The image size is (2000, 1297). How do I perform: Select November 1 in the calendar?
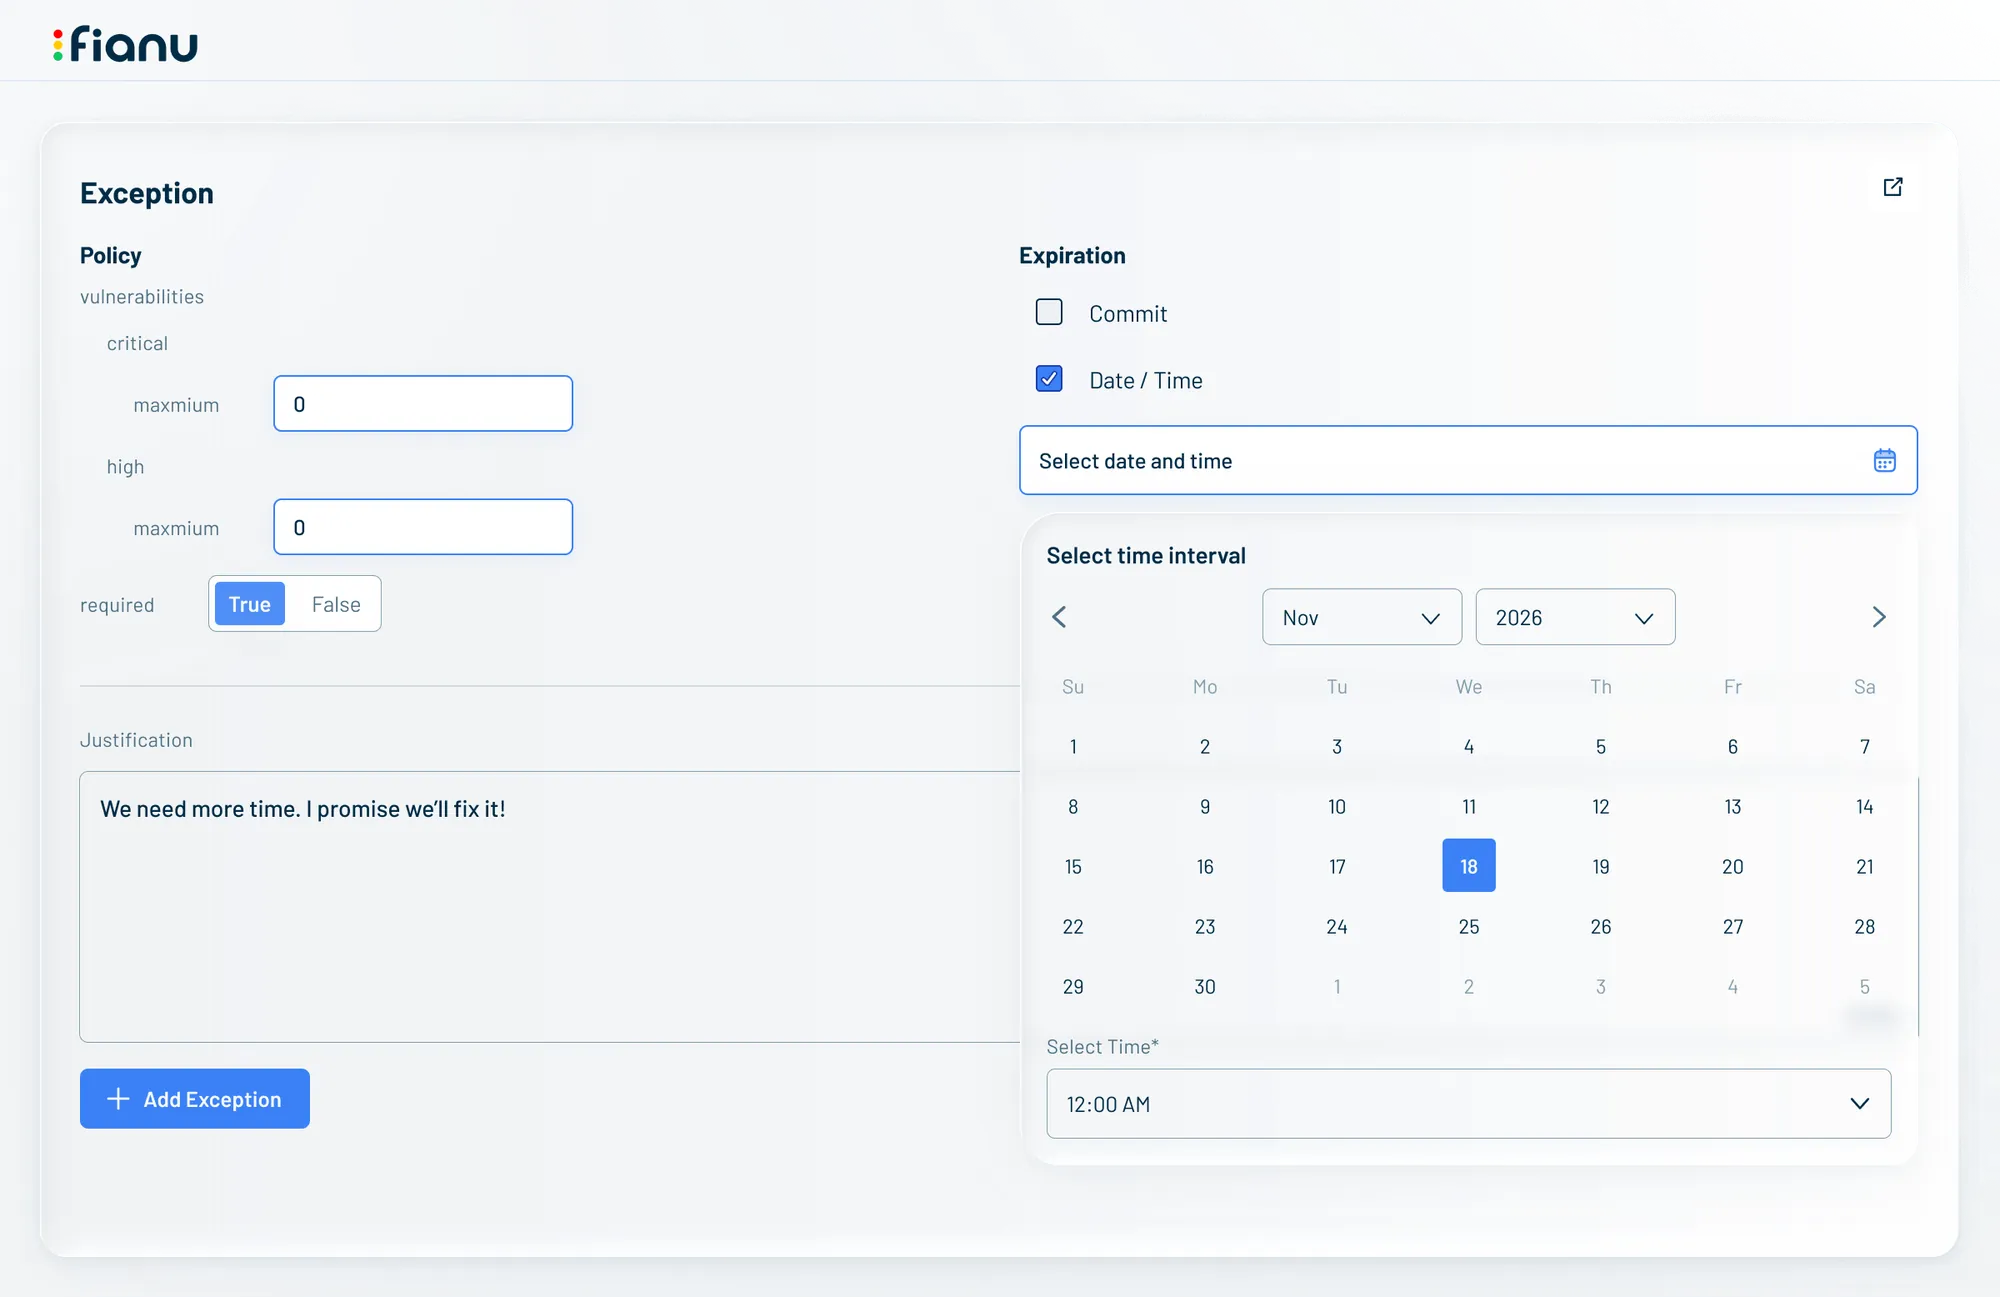pos(1073,746)
